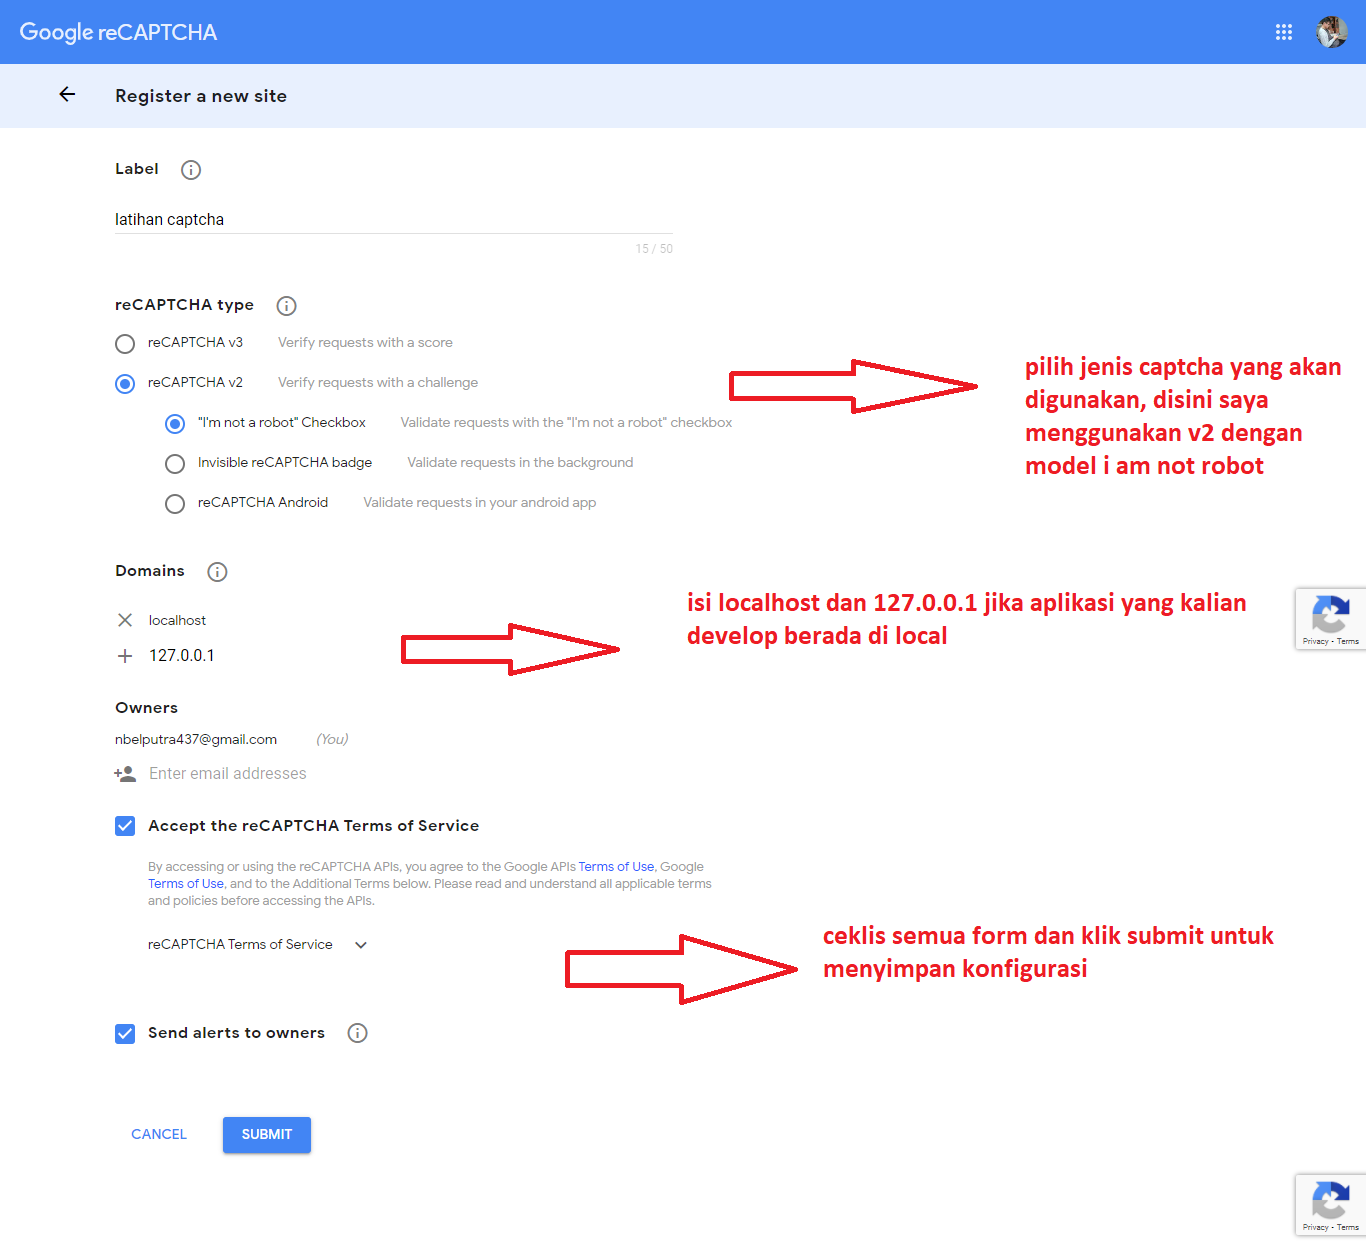
Task: Click the add owner person icon
Action: click(125, 773)
